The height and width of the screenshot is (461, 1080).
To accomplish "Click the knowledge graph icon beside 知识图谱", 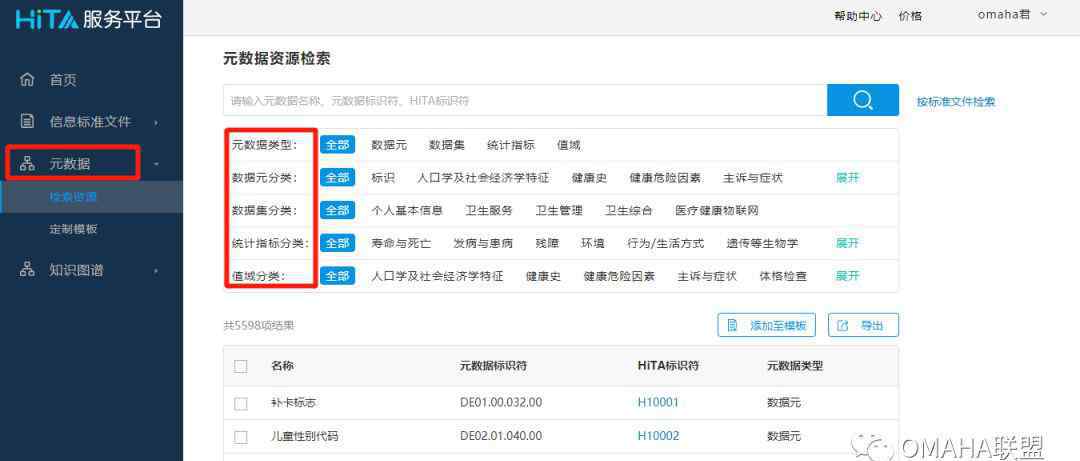I will [x=28, y=270].
